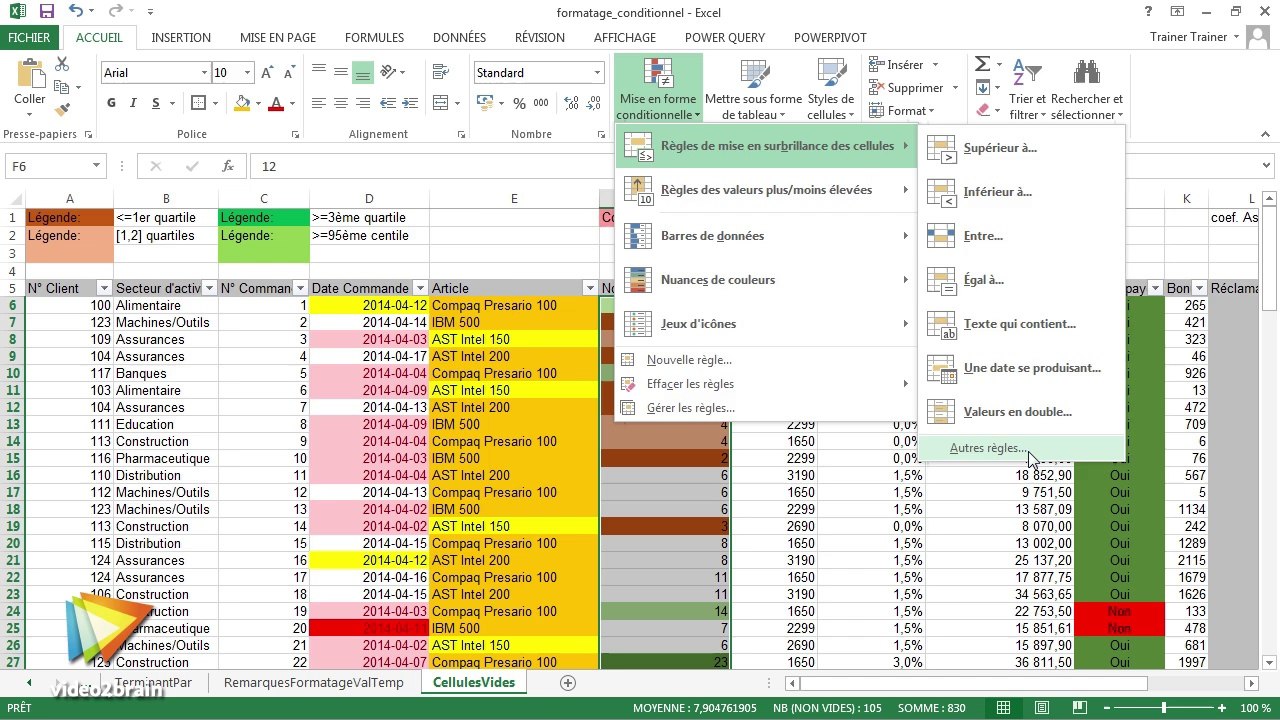Open filter dropdown for N° Client column

pyautogui.click(x=103, y=288)
